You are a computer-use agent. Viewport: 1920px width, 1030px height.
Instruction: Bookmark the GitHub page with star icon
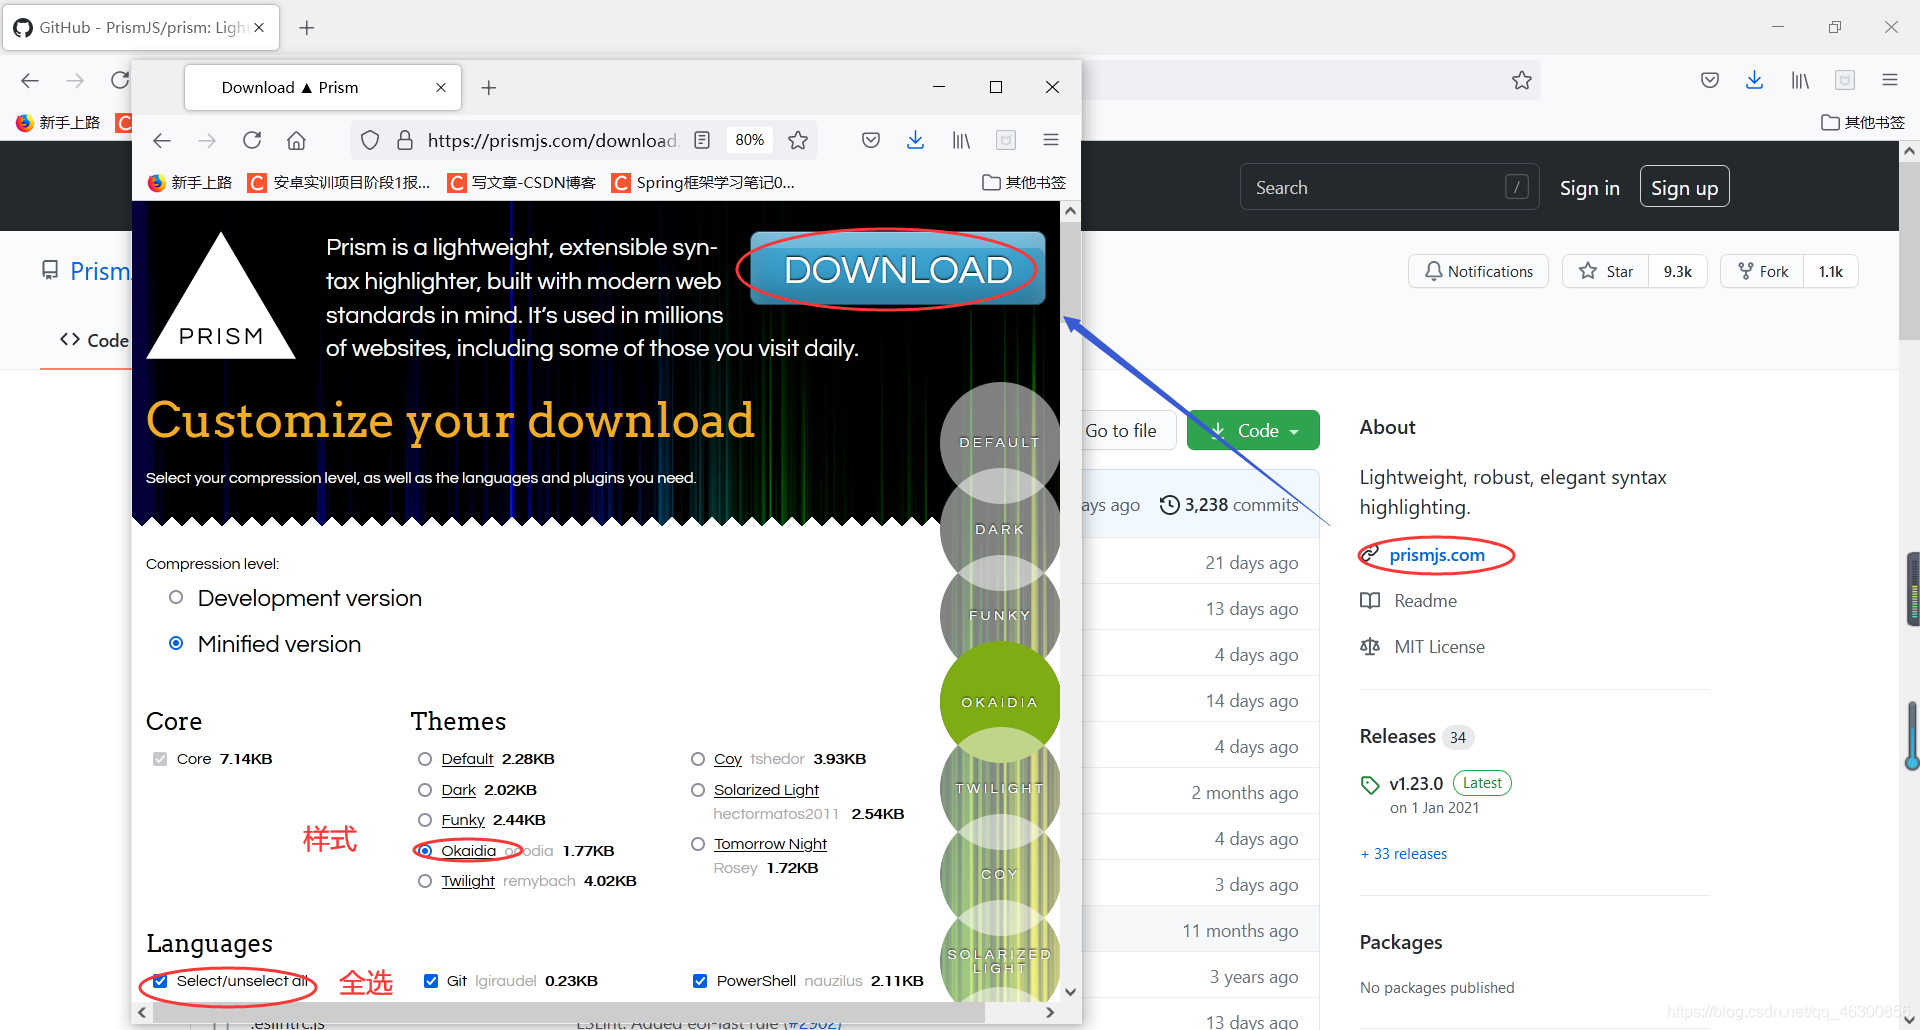pos(1522,80)
